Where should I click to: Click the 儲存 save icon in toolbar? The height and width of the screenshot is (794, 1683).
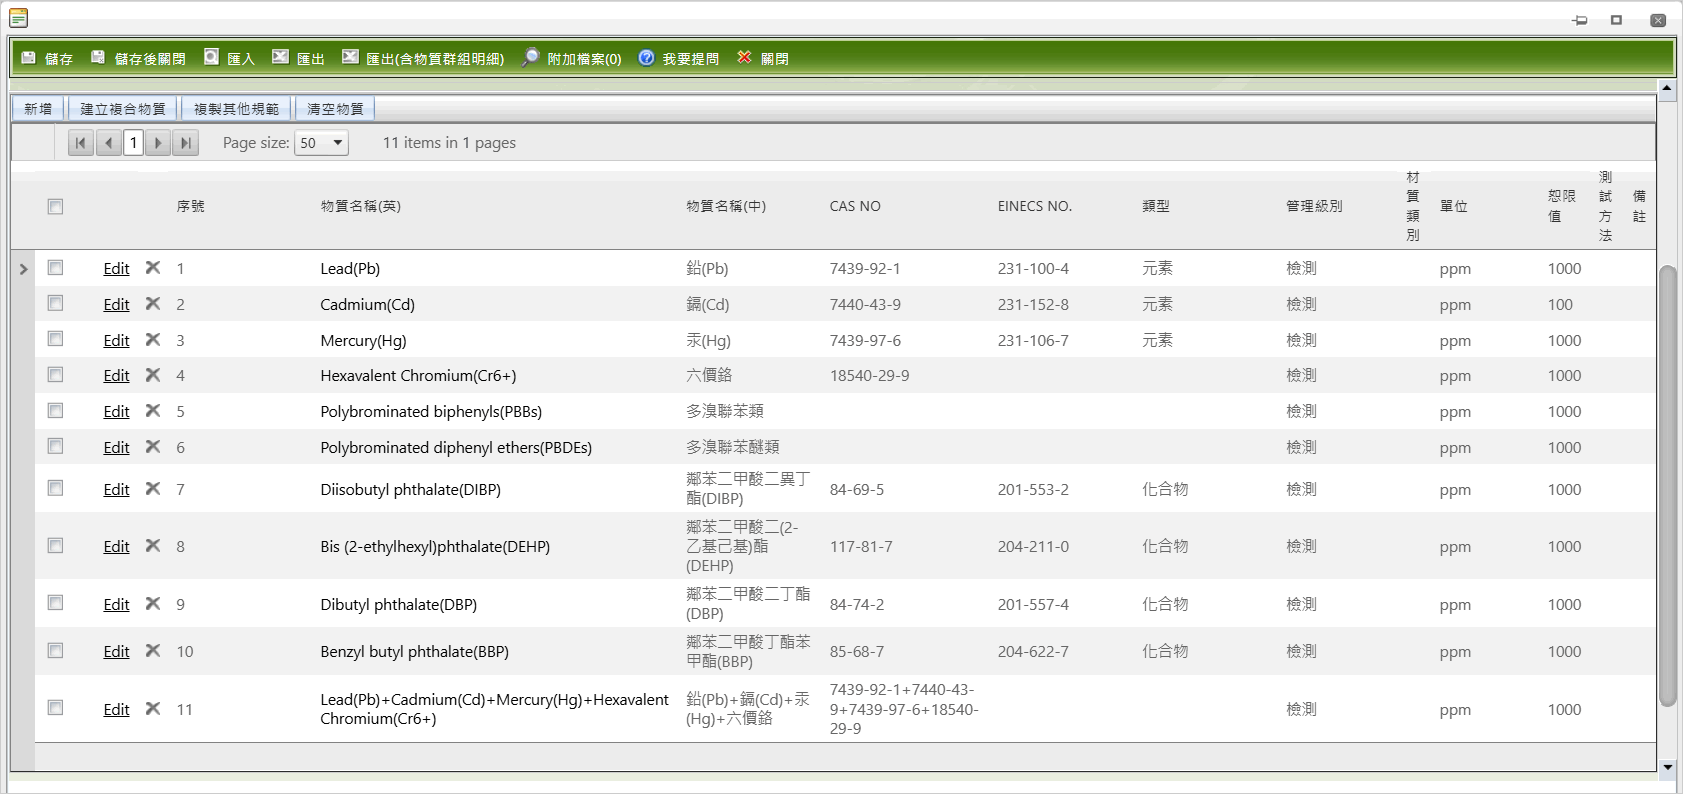tap(29, 58)
